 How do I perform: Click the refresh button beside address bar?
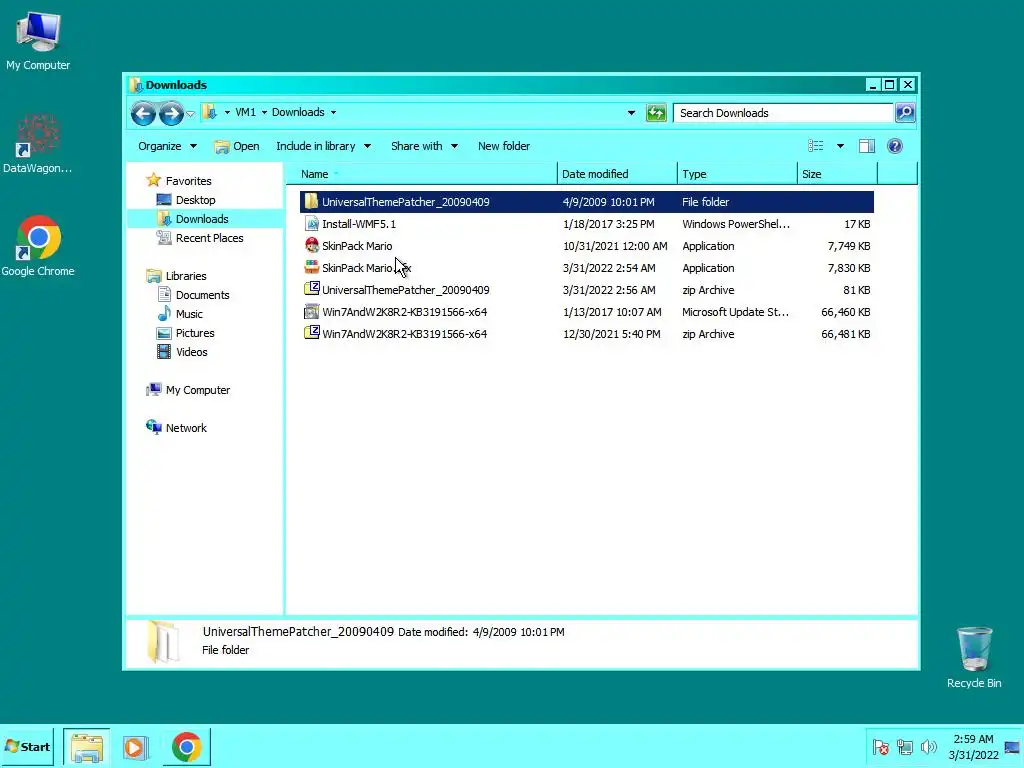point(656,113)
